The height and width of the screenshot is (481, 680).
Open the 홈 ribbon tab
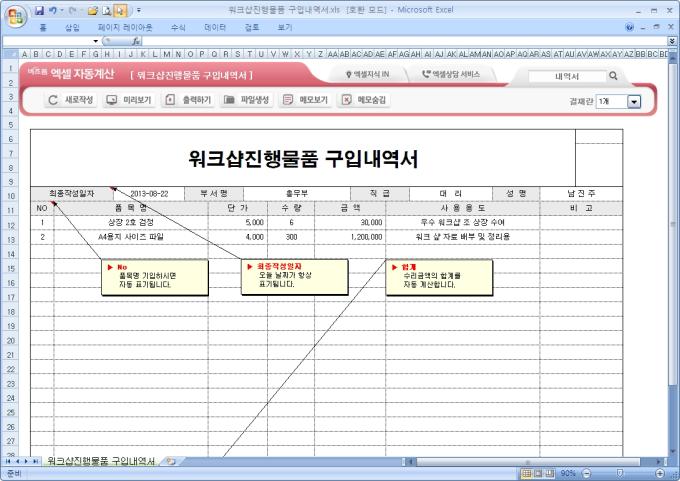[42, 28]
